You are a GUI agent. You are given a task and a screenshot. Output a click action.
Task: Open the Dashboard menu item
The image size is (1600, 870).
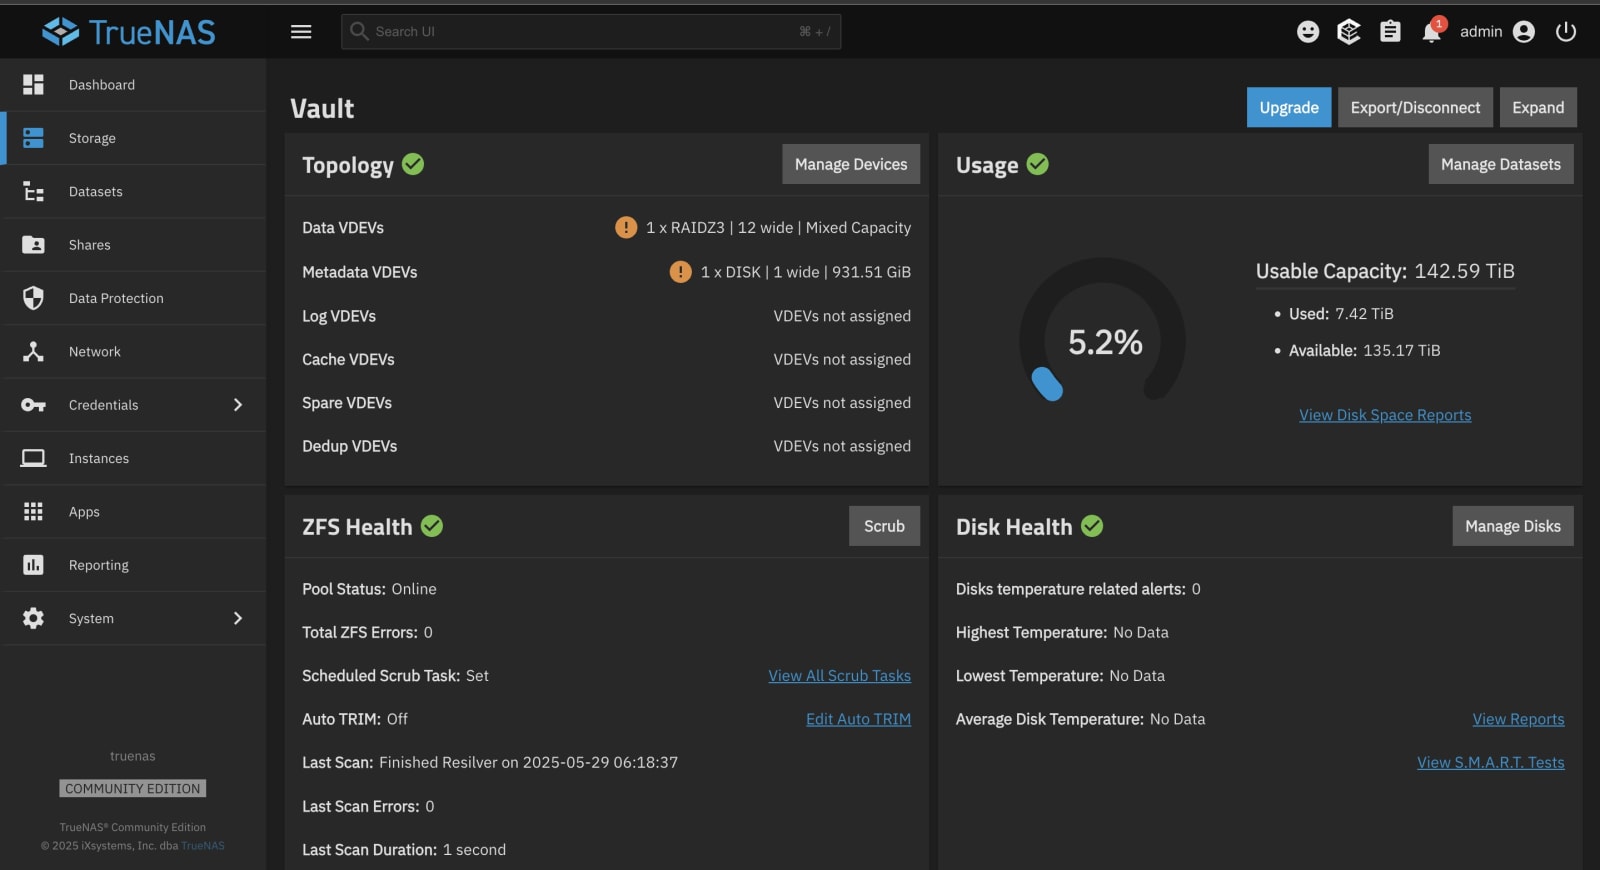[x=134, y=85]
